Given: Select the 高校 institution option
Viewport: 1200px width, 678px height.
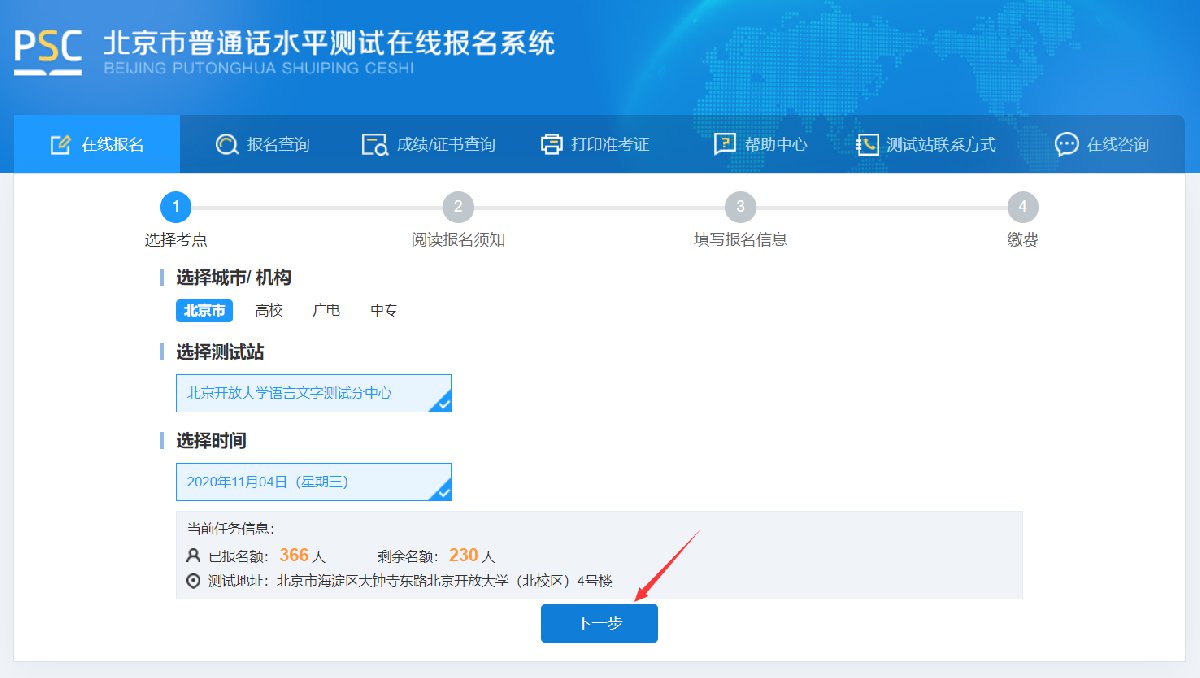Looking at the screenshot, I should [269, 311].
